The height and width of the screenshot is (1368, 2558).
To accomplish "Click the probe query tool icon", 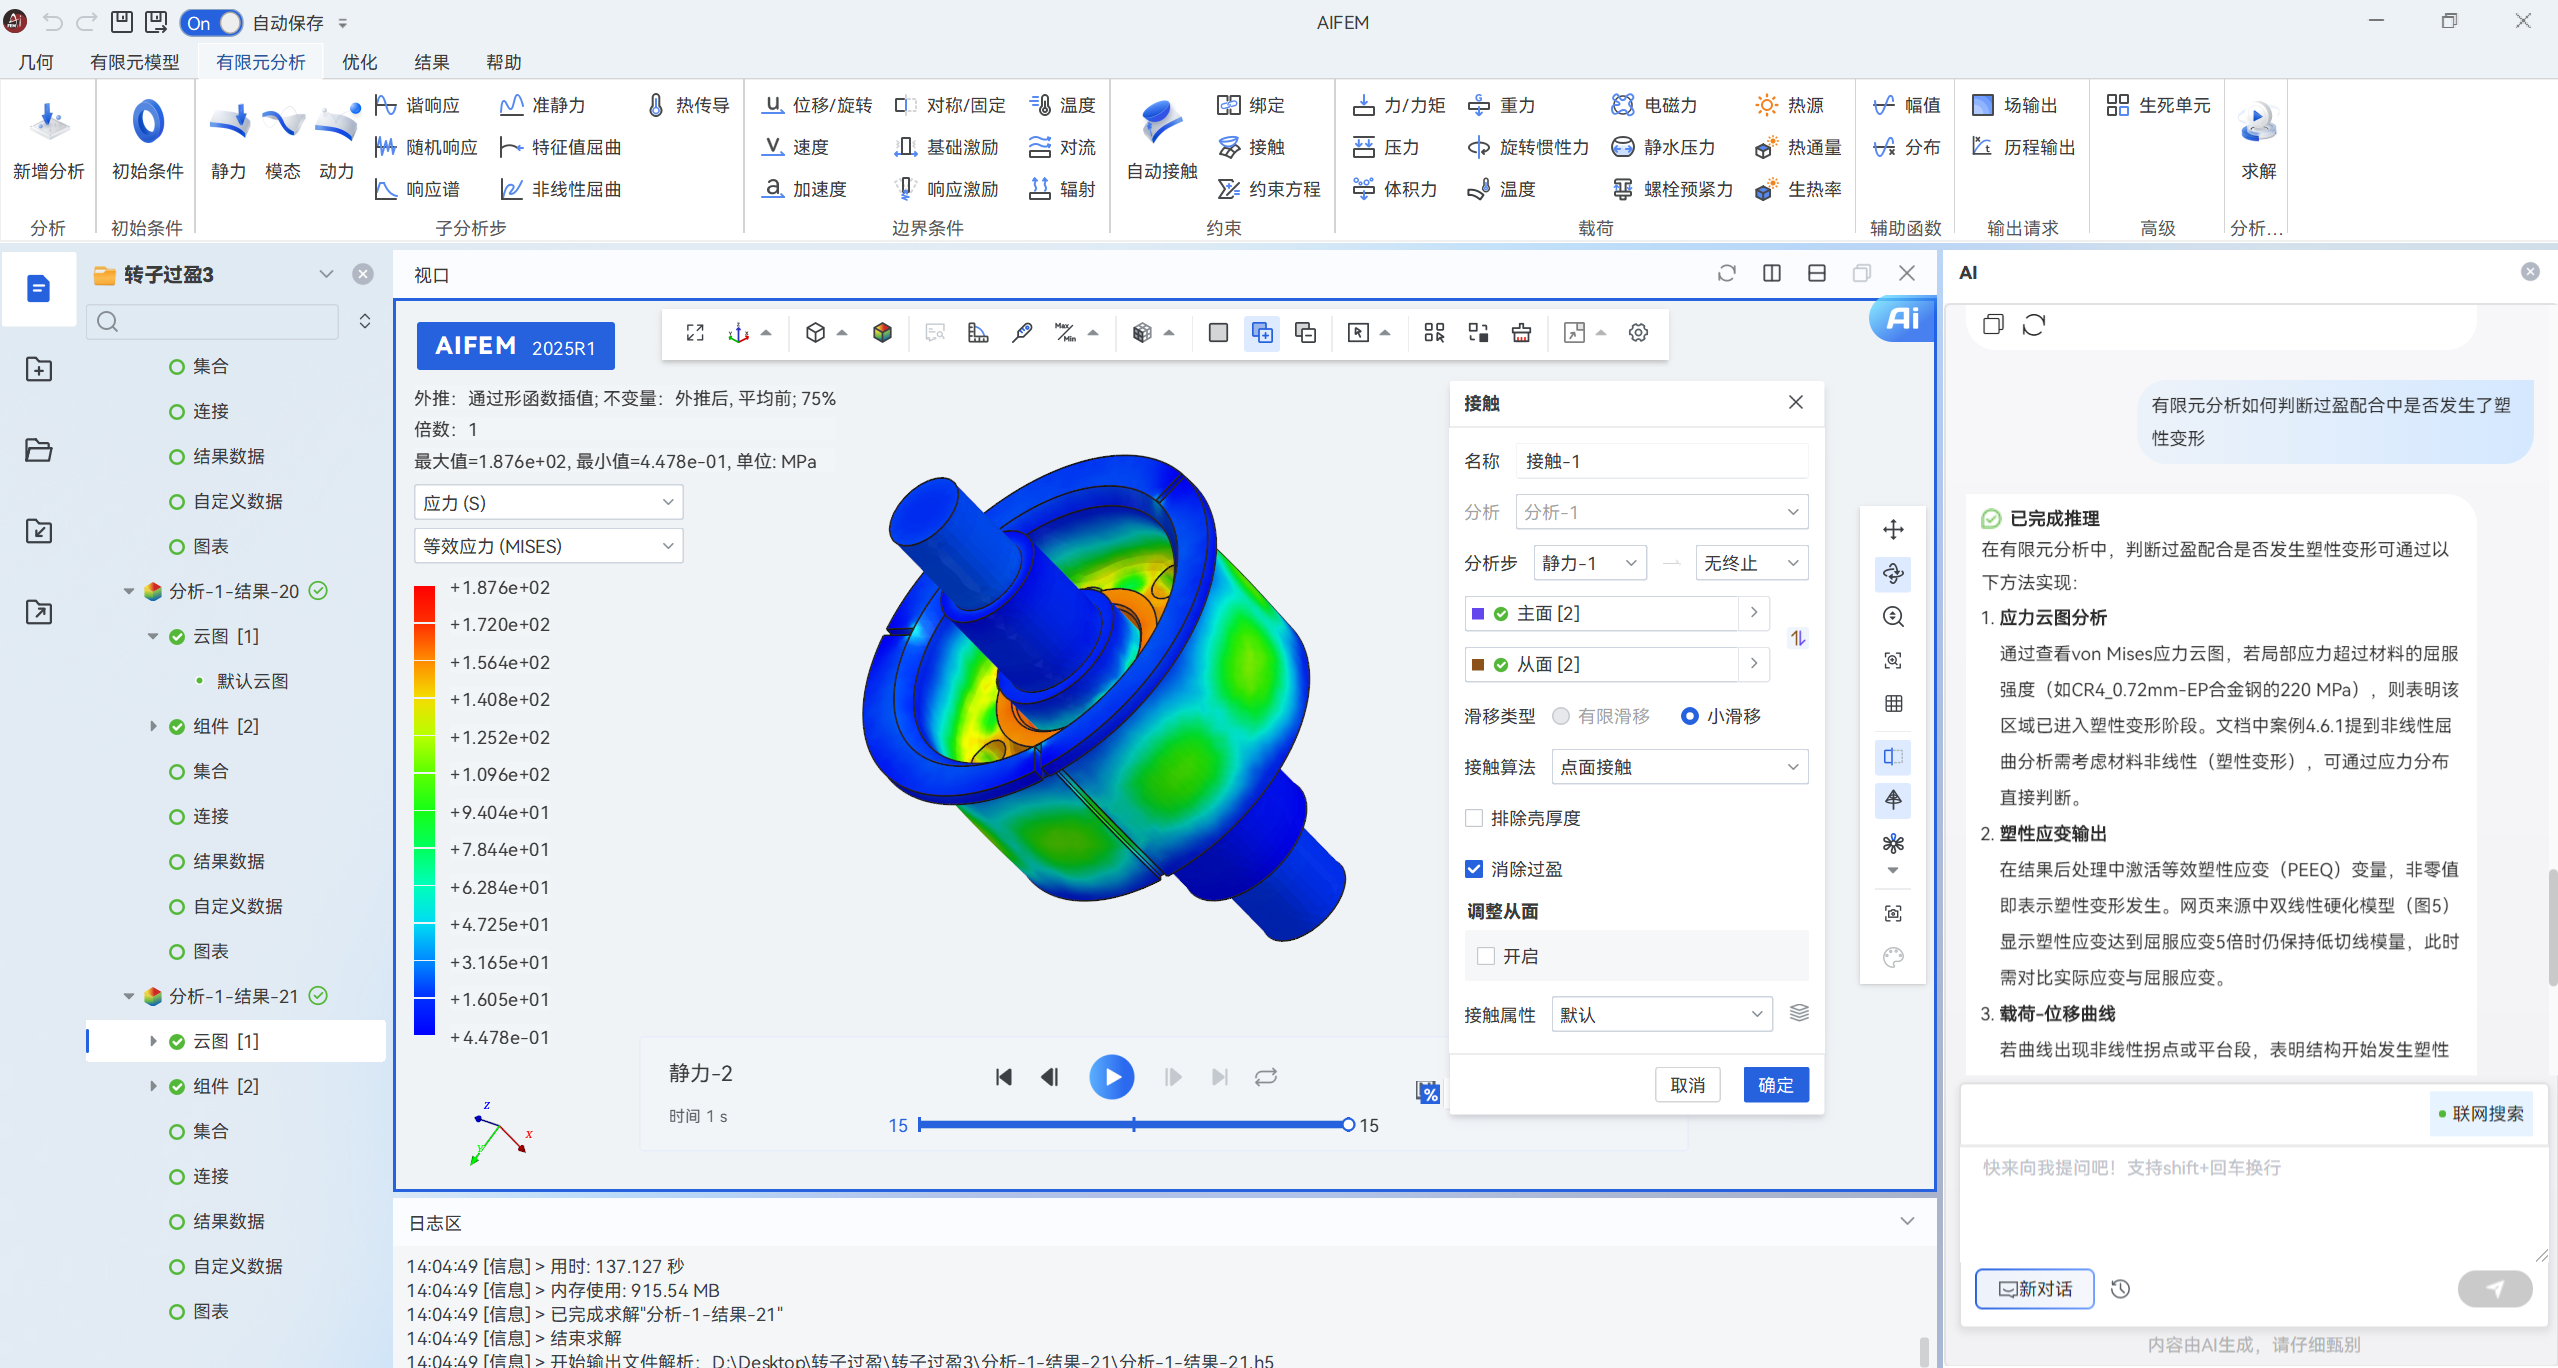I will [1021, 333].
